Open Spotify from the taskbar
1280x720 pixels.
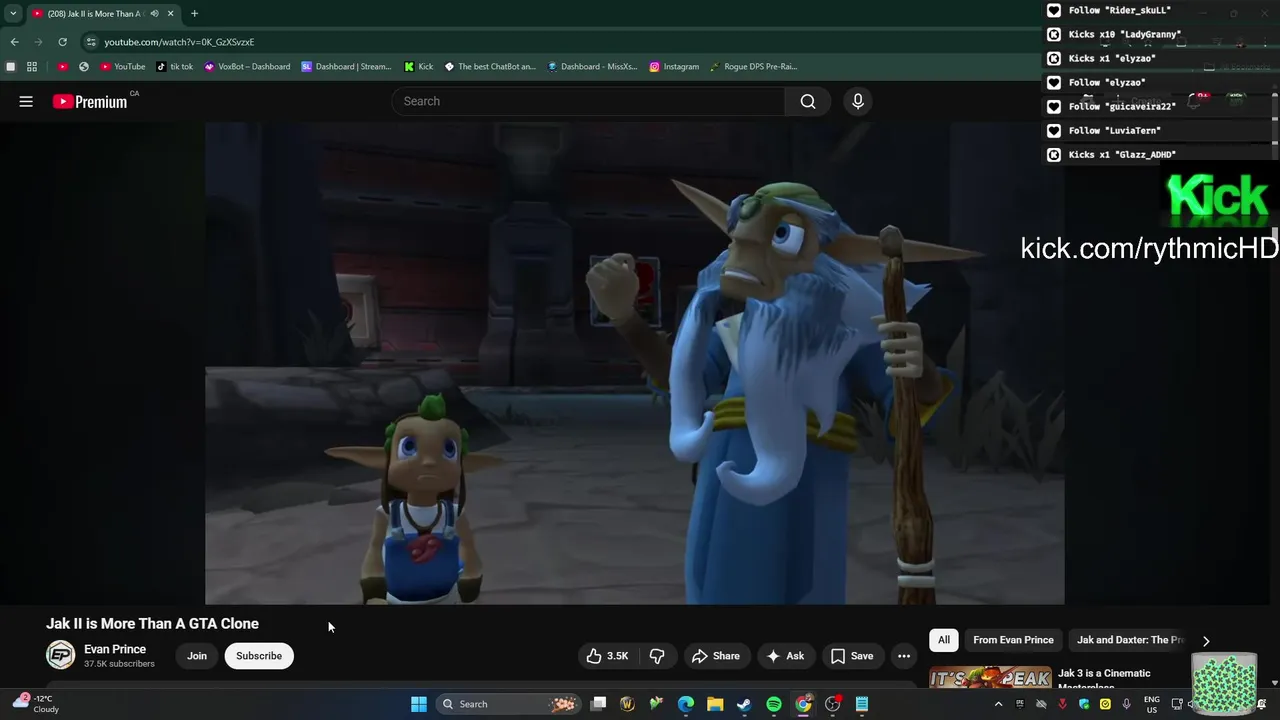click(774, 704)
